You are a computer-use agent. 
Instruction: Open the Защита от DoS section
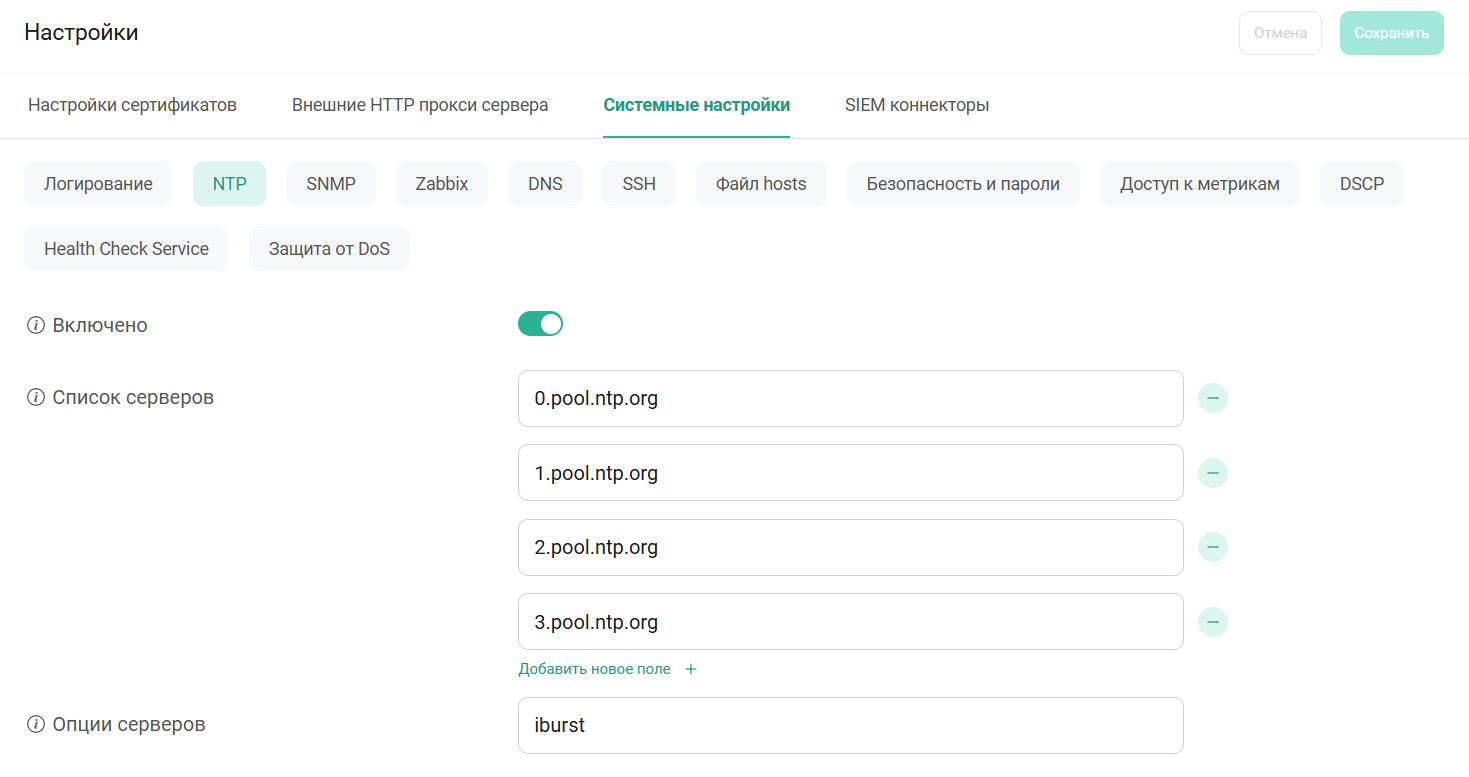point(329,249)
